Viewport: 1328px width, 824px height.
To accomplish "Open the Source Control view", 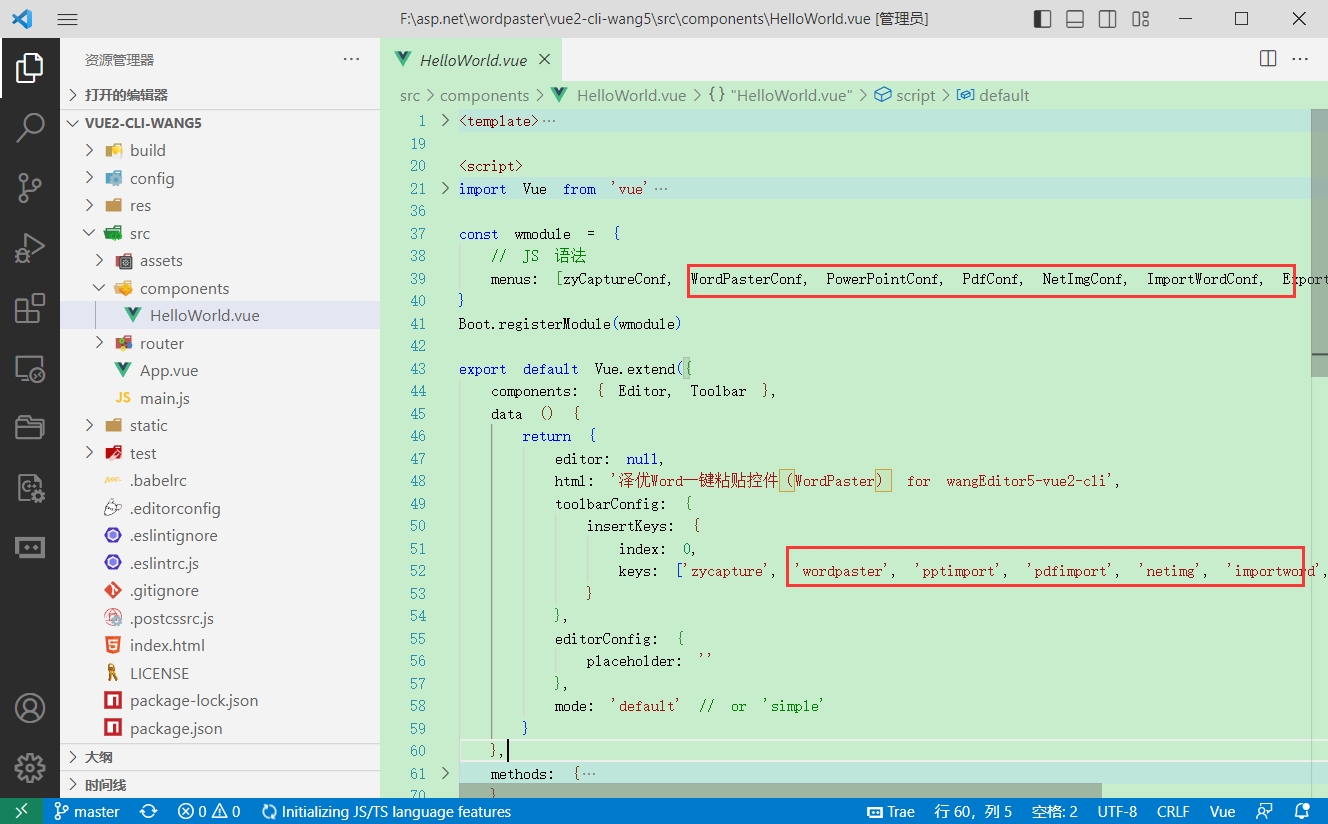I will [30, 187].
